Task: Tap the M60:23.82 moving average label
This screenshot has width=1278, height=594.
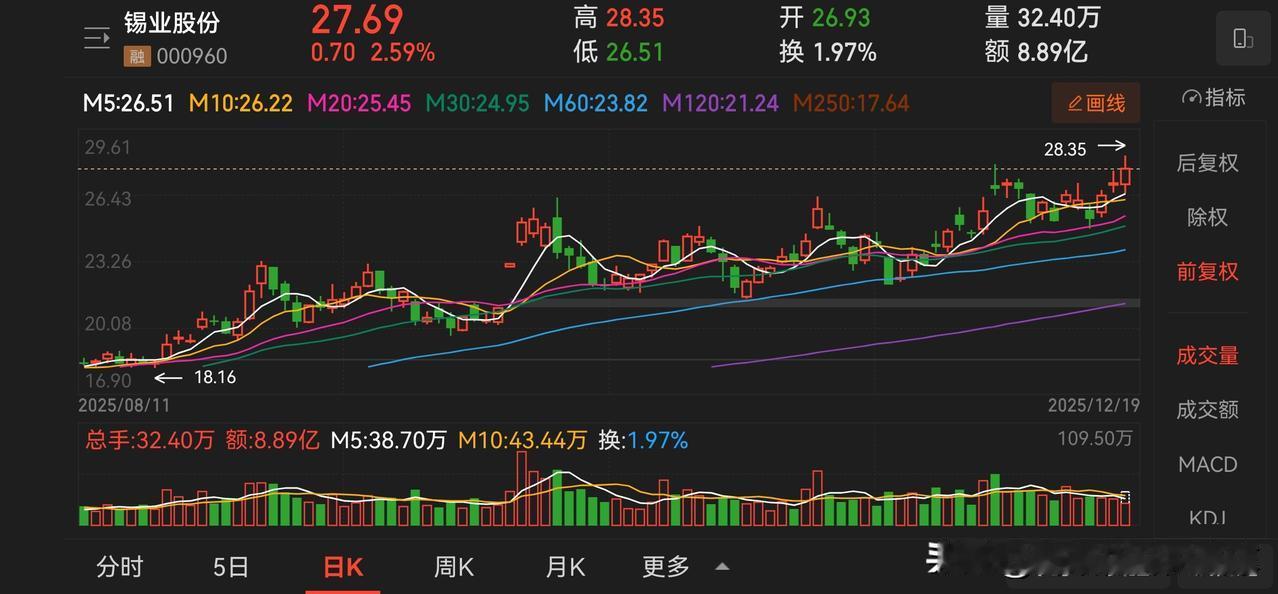Action: [595, 103]
